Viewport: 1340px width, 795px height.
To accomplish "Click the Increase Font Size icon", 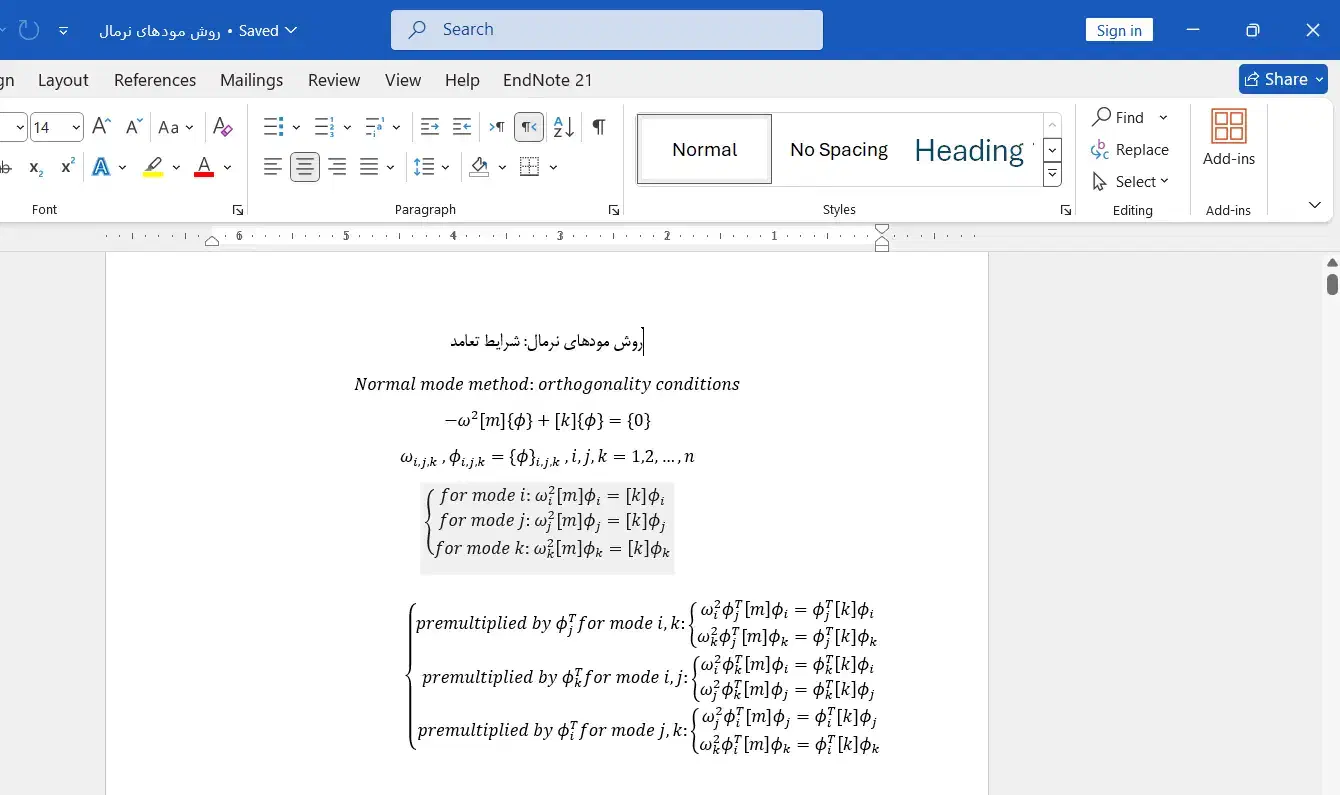I will click(101, 127).
